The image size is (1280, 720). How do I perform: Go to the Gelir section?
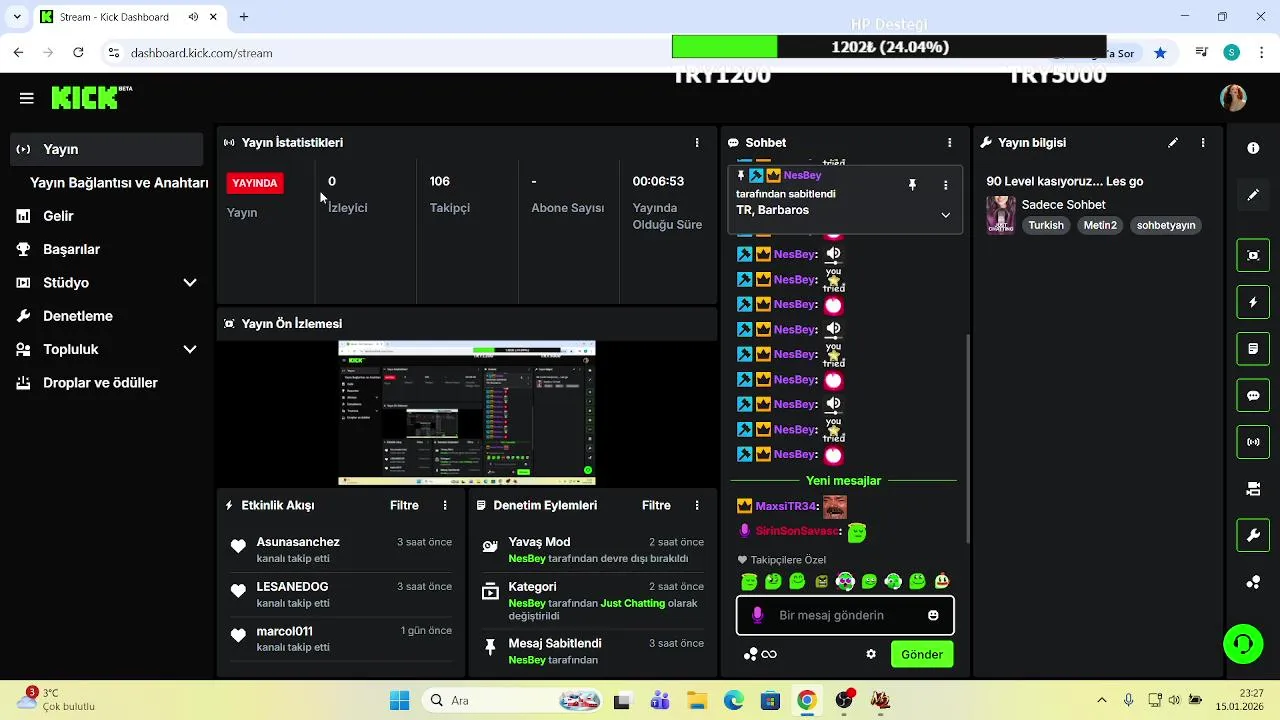58,216
